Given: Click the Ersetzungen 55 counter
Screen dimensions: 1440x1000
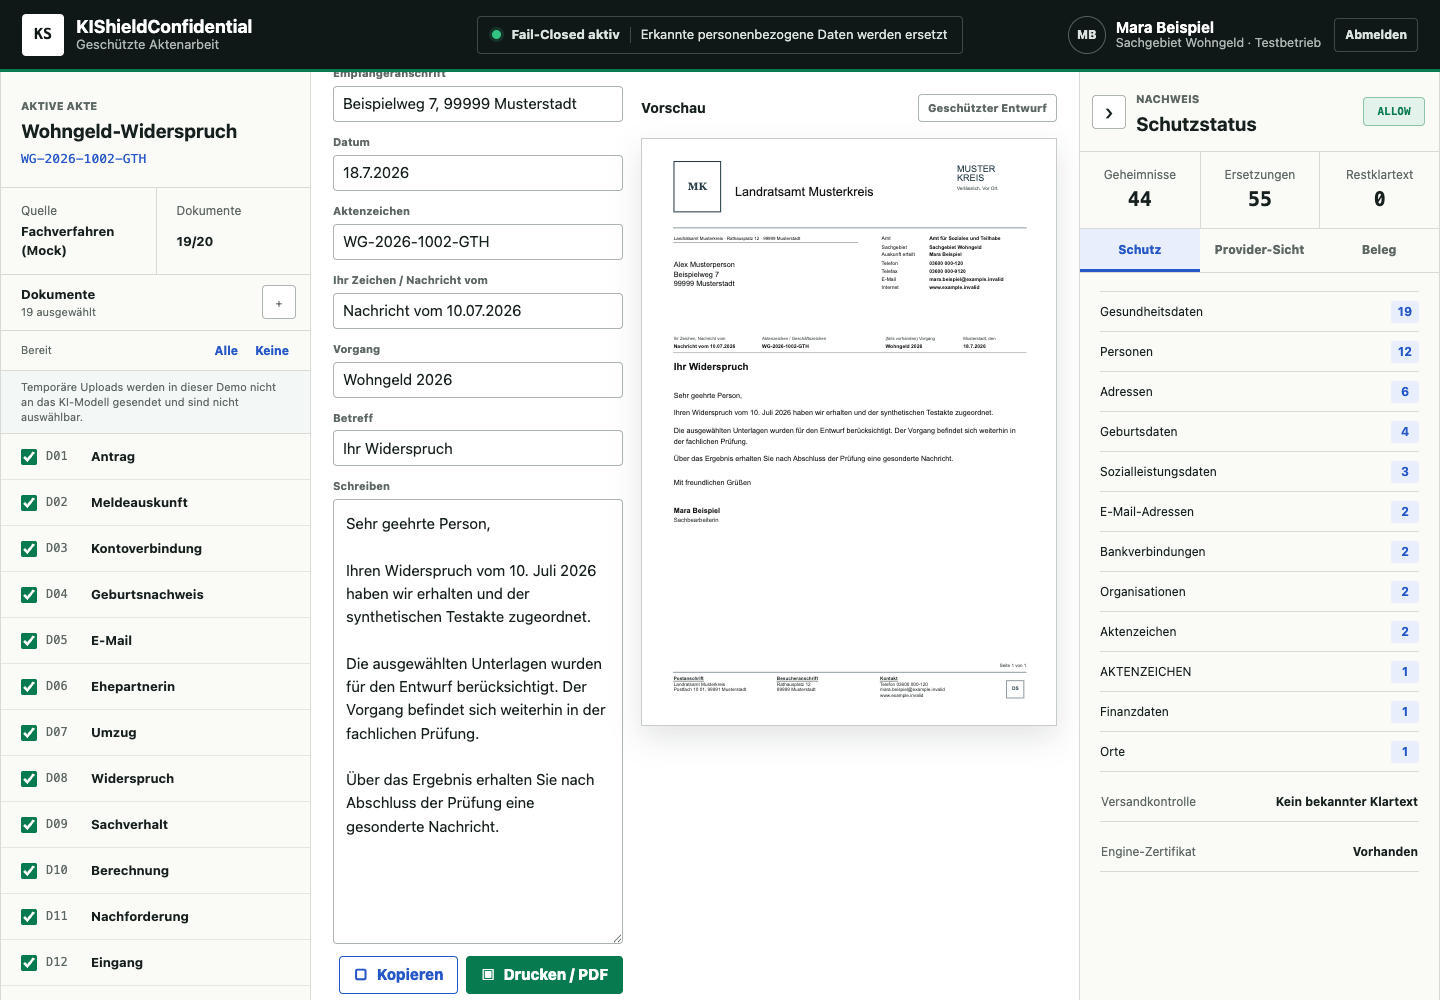Looking at the screenshot, I should [1260, 189].
